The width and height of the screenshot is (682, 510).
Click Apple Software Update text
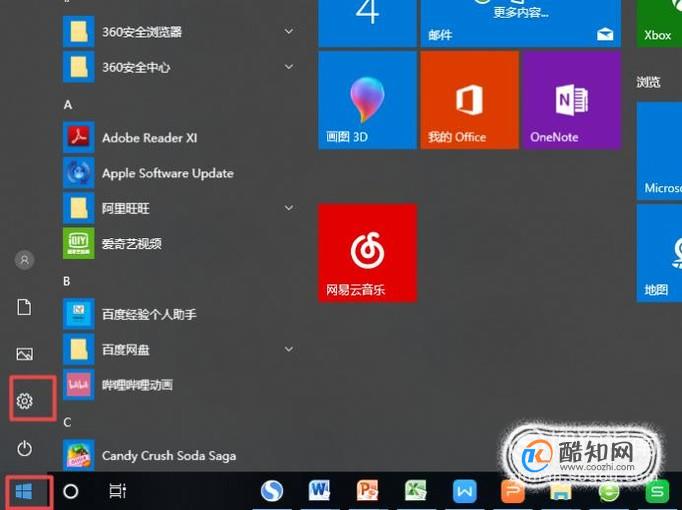168,173
